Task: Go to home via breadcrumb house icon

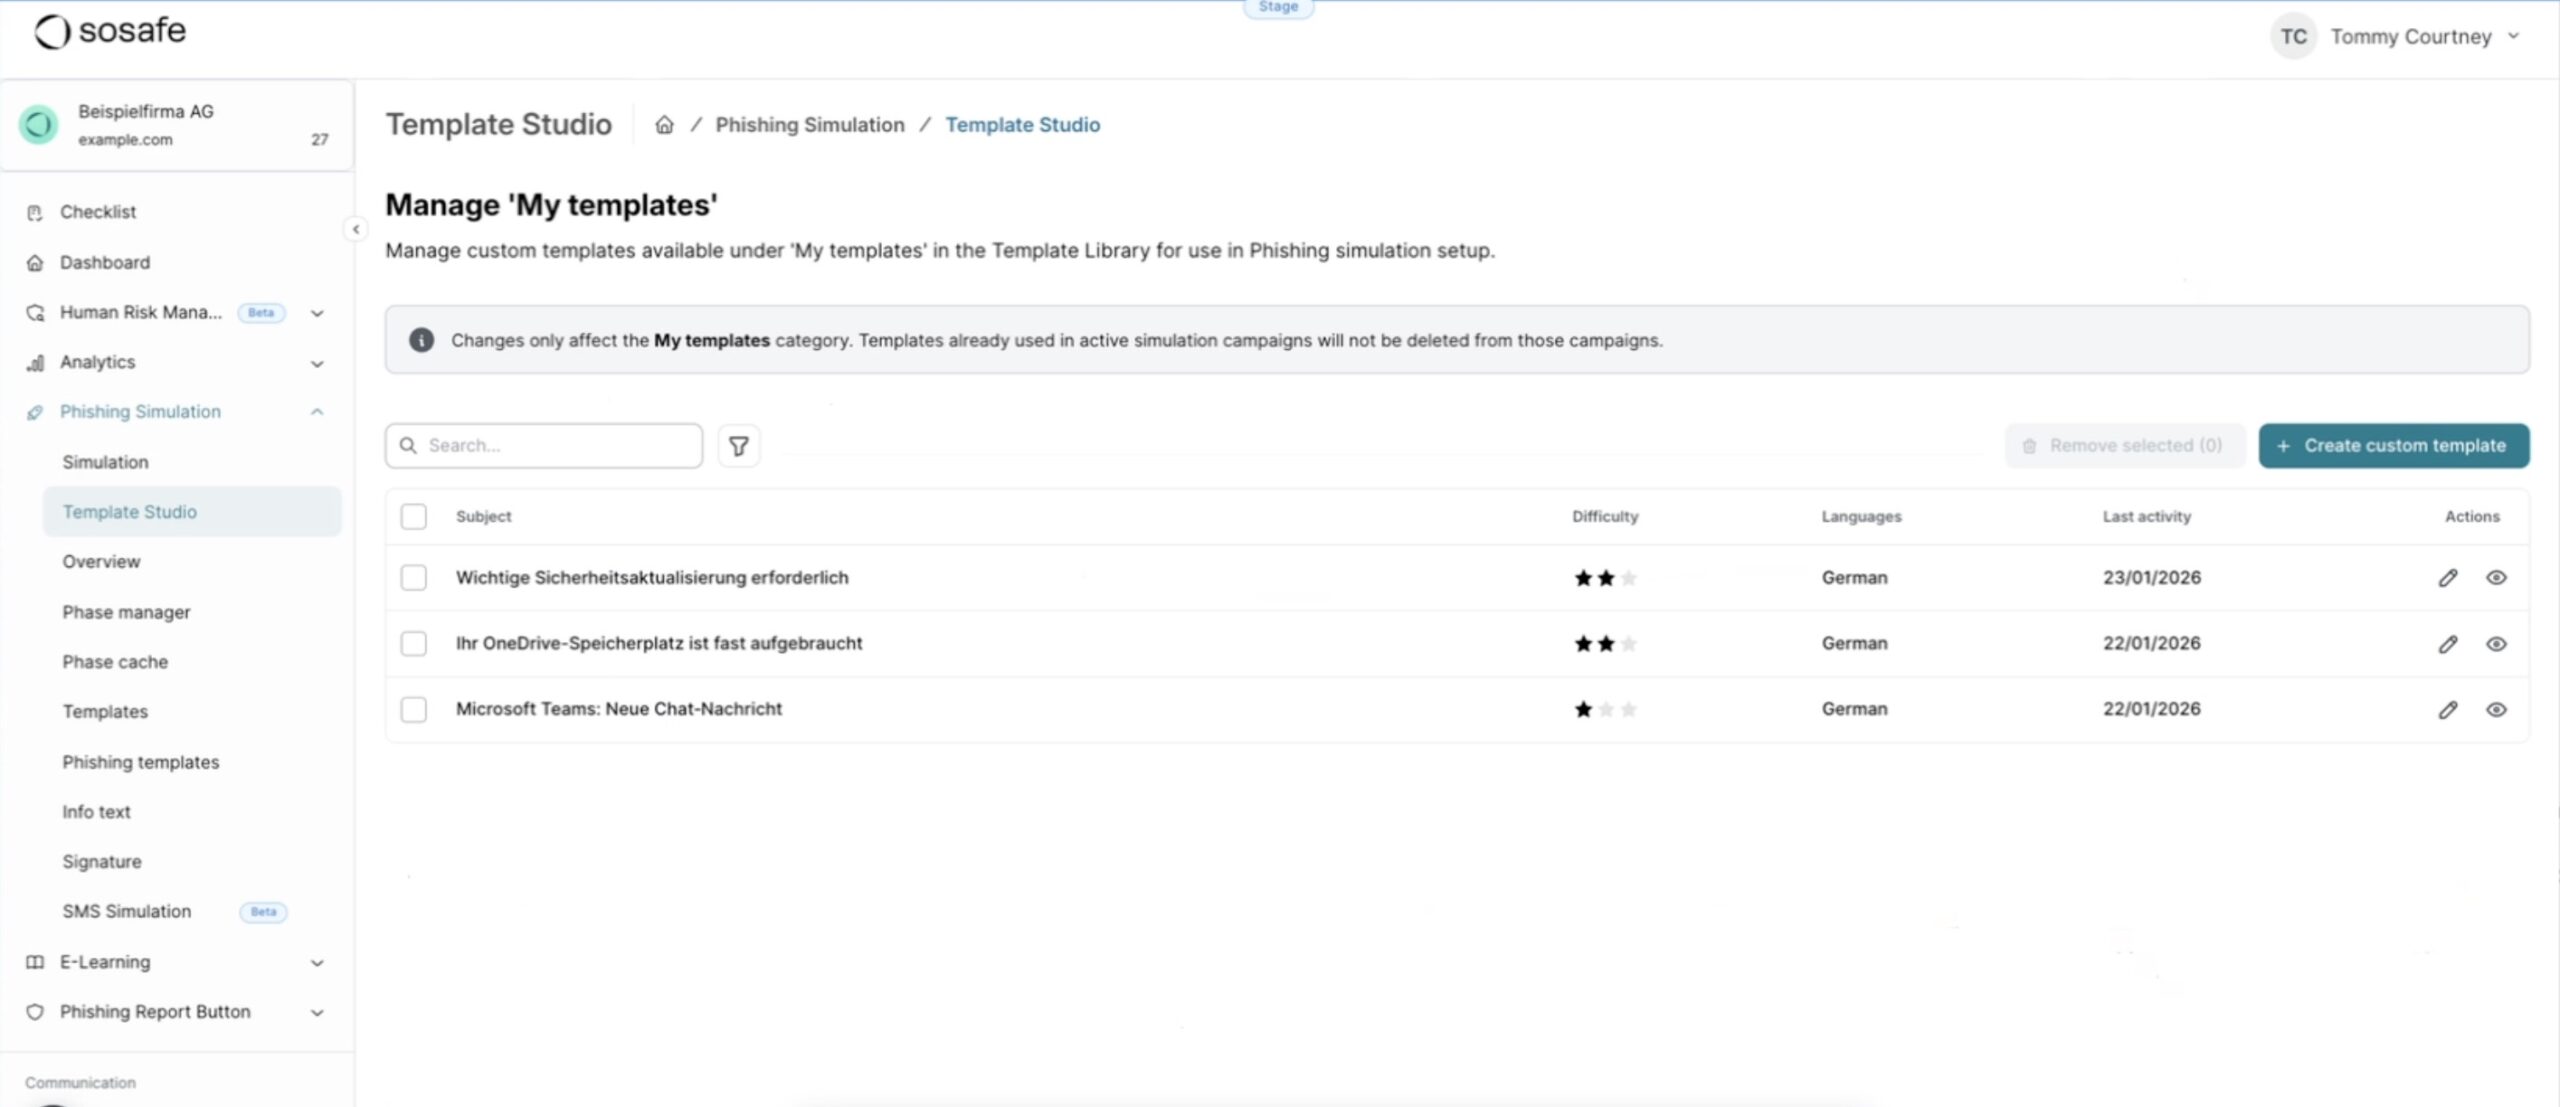Action: click(x=664, y=125)
